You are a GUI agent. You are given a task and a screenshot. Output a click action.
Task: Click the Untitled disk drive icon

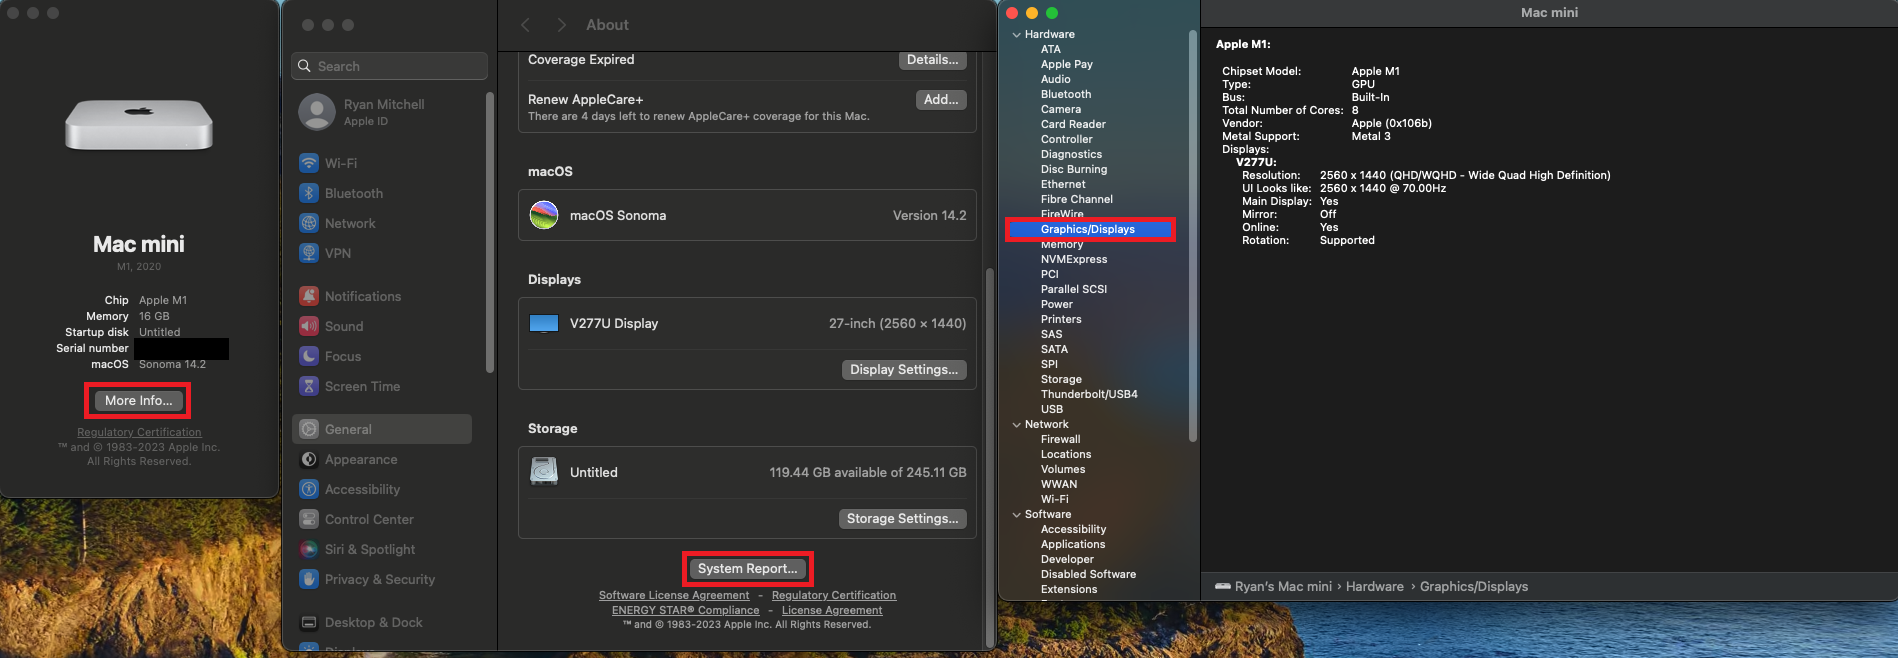point(544,471)
